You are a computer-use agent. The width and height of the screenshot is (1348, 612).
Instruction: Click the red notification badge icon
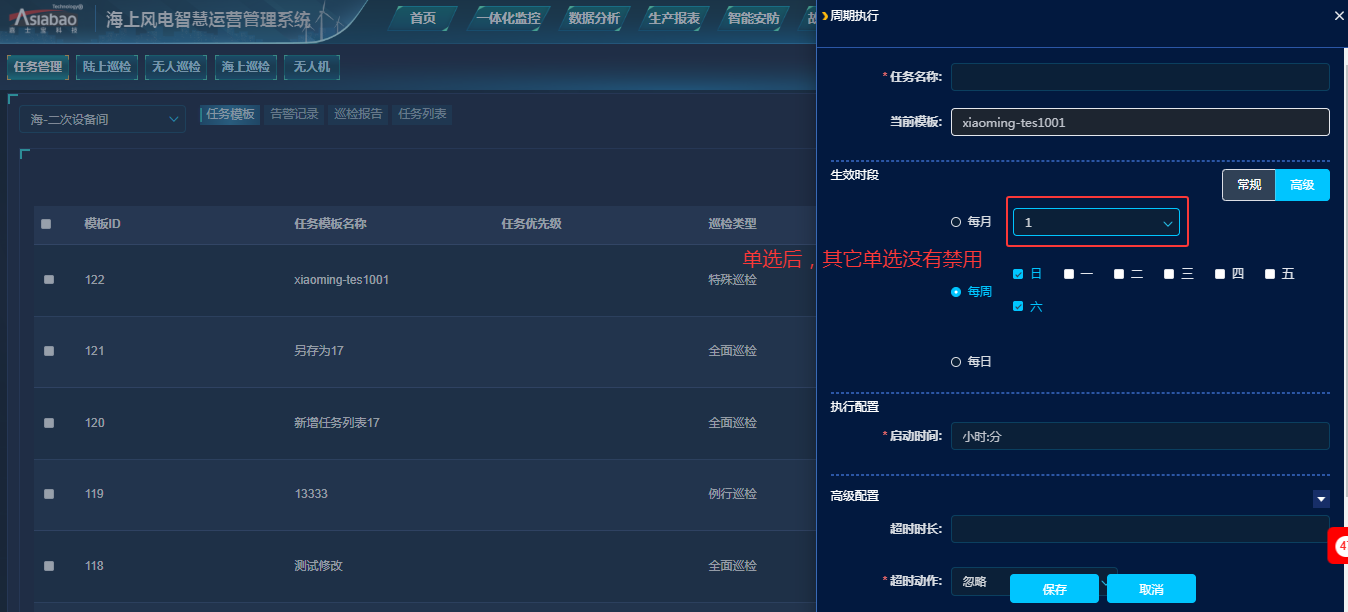[x=1339, y=546]
